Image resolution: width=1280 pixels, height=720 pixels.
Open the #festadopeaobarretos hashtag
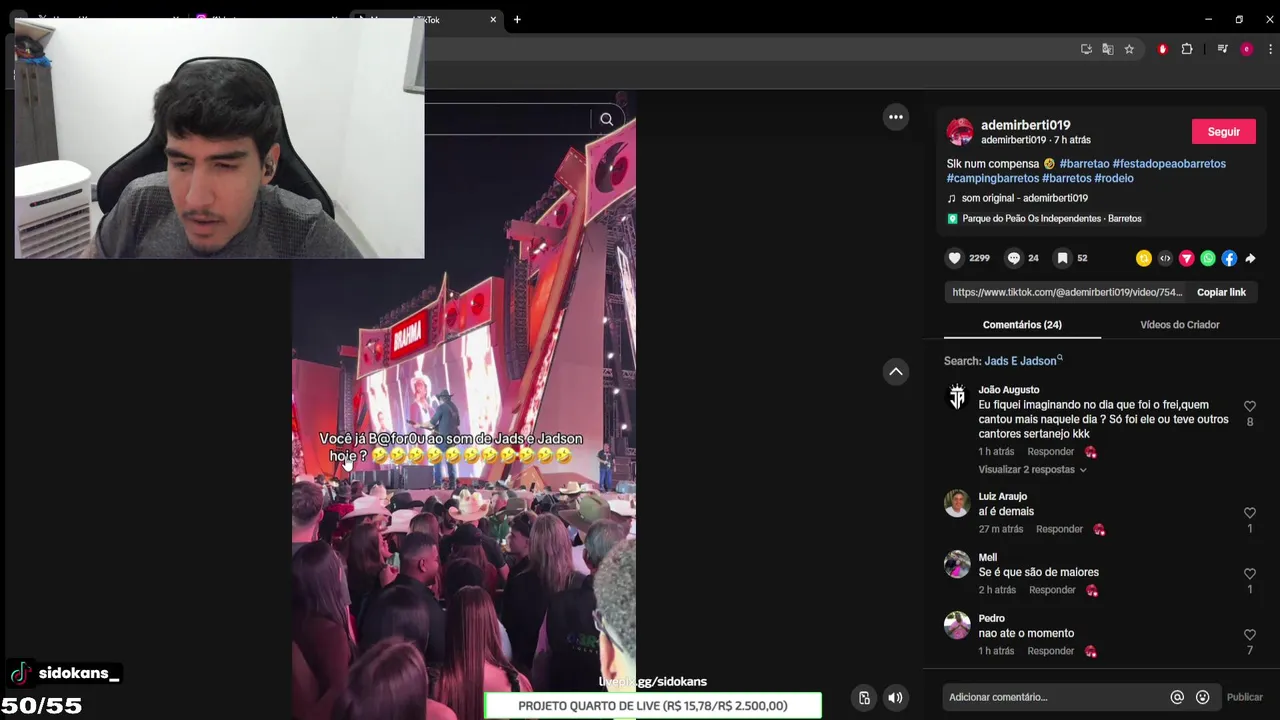pyautogui.click(x=1169, y=164)
